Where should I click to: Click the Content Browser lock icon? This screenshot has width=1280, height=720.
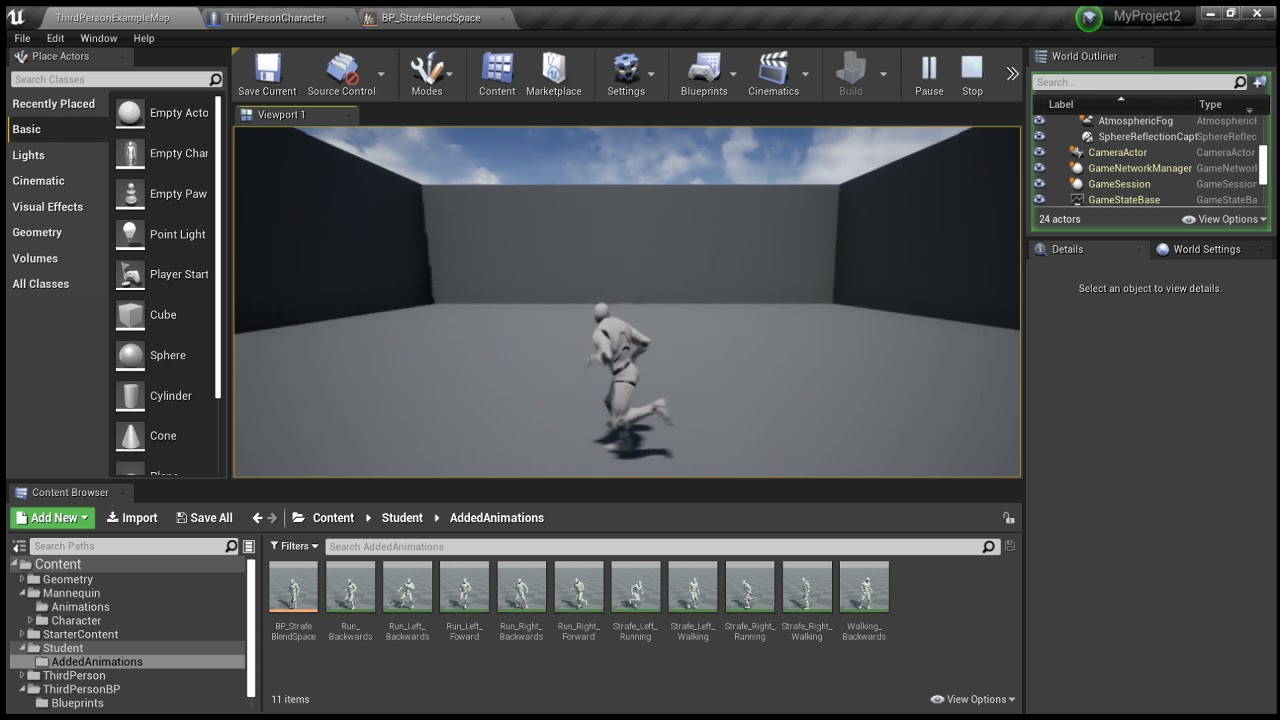[1009, 518]
